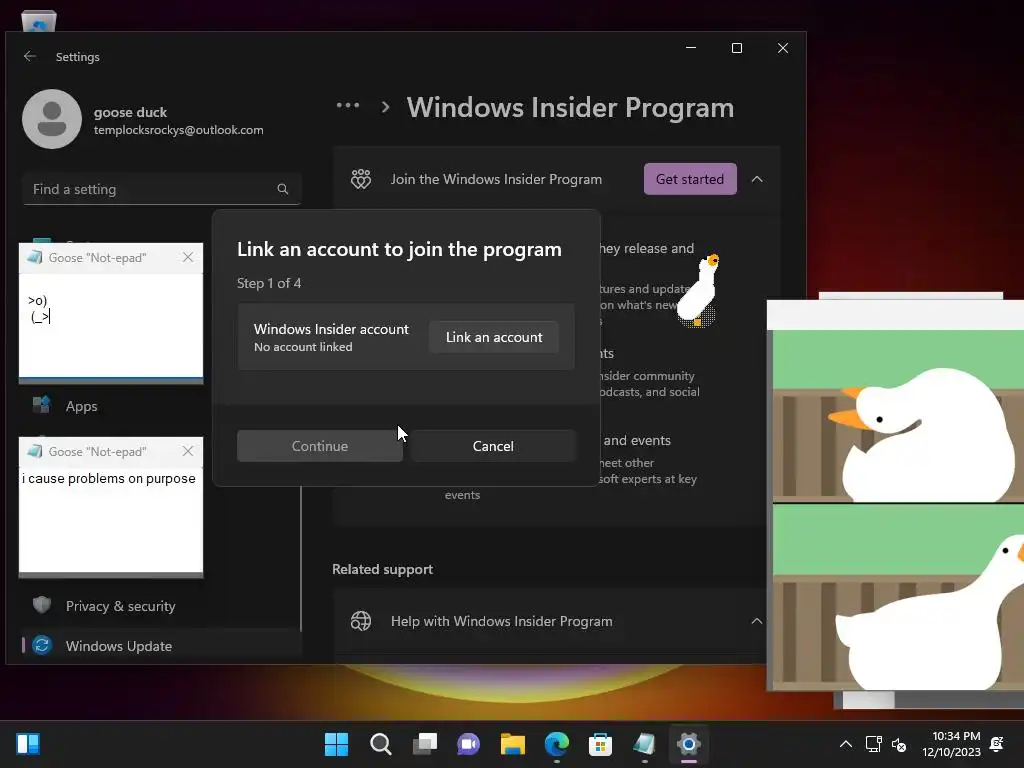Click the 'i cause problems on purpose' text
Image resolution: width=1024 pixels, height=768 pixels.
tap(108, 479)
